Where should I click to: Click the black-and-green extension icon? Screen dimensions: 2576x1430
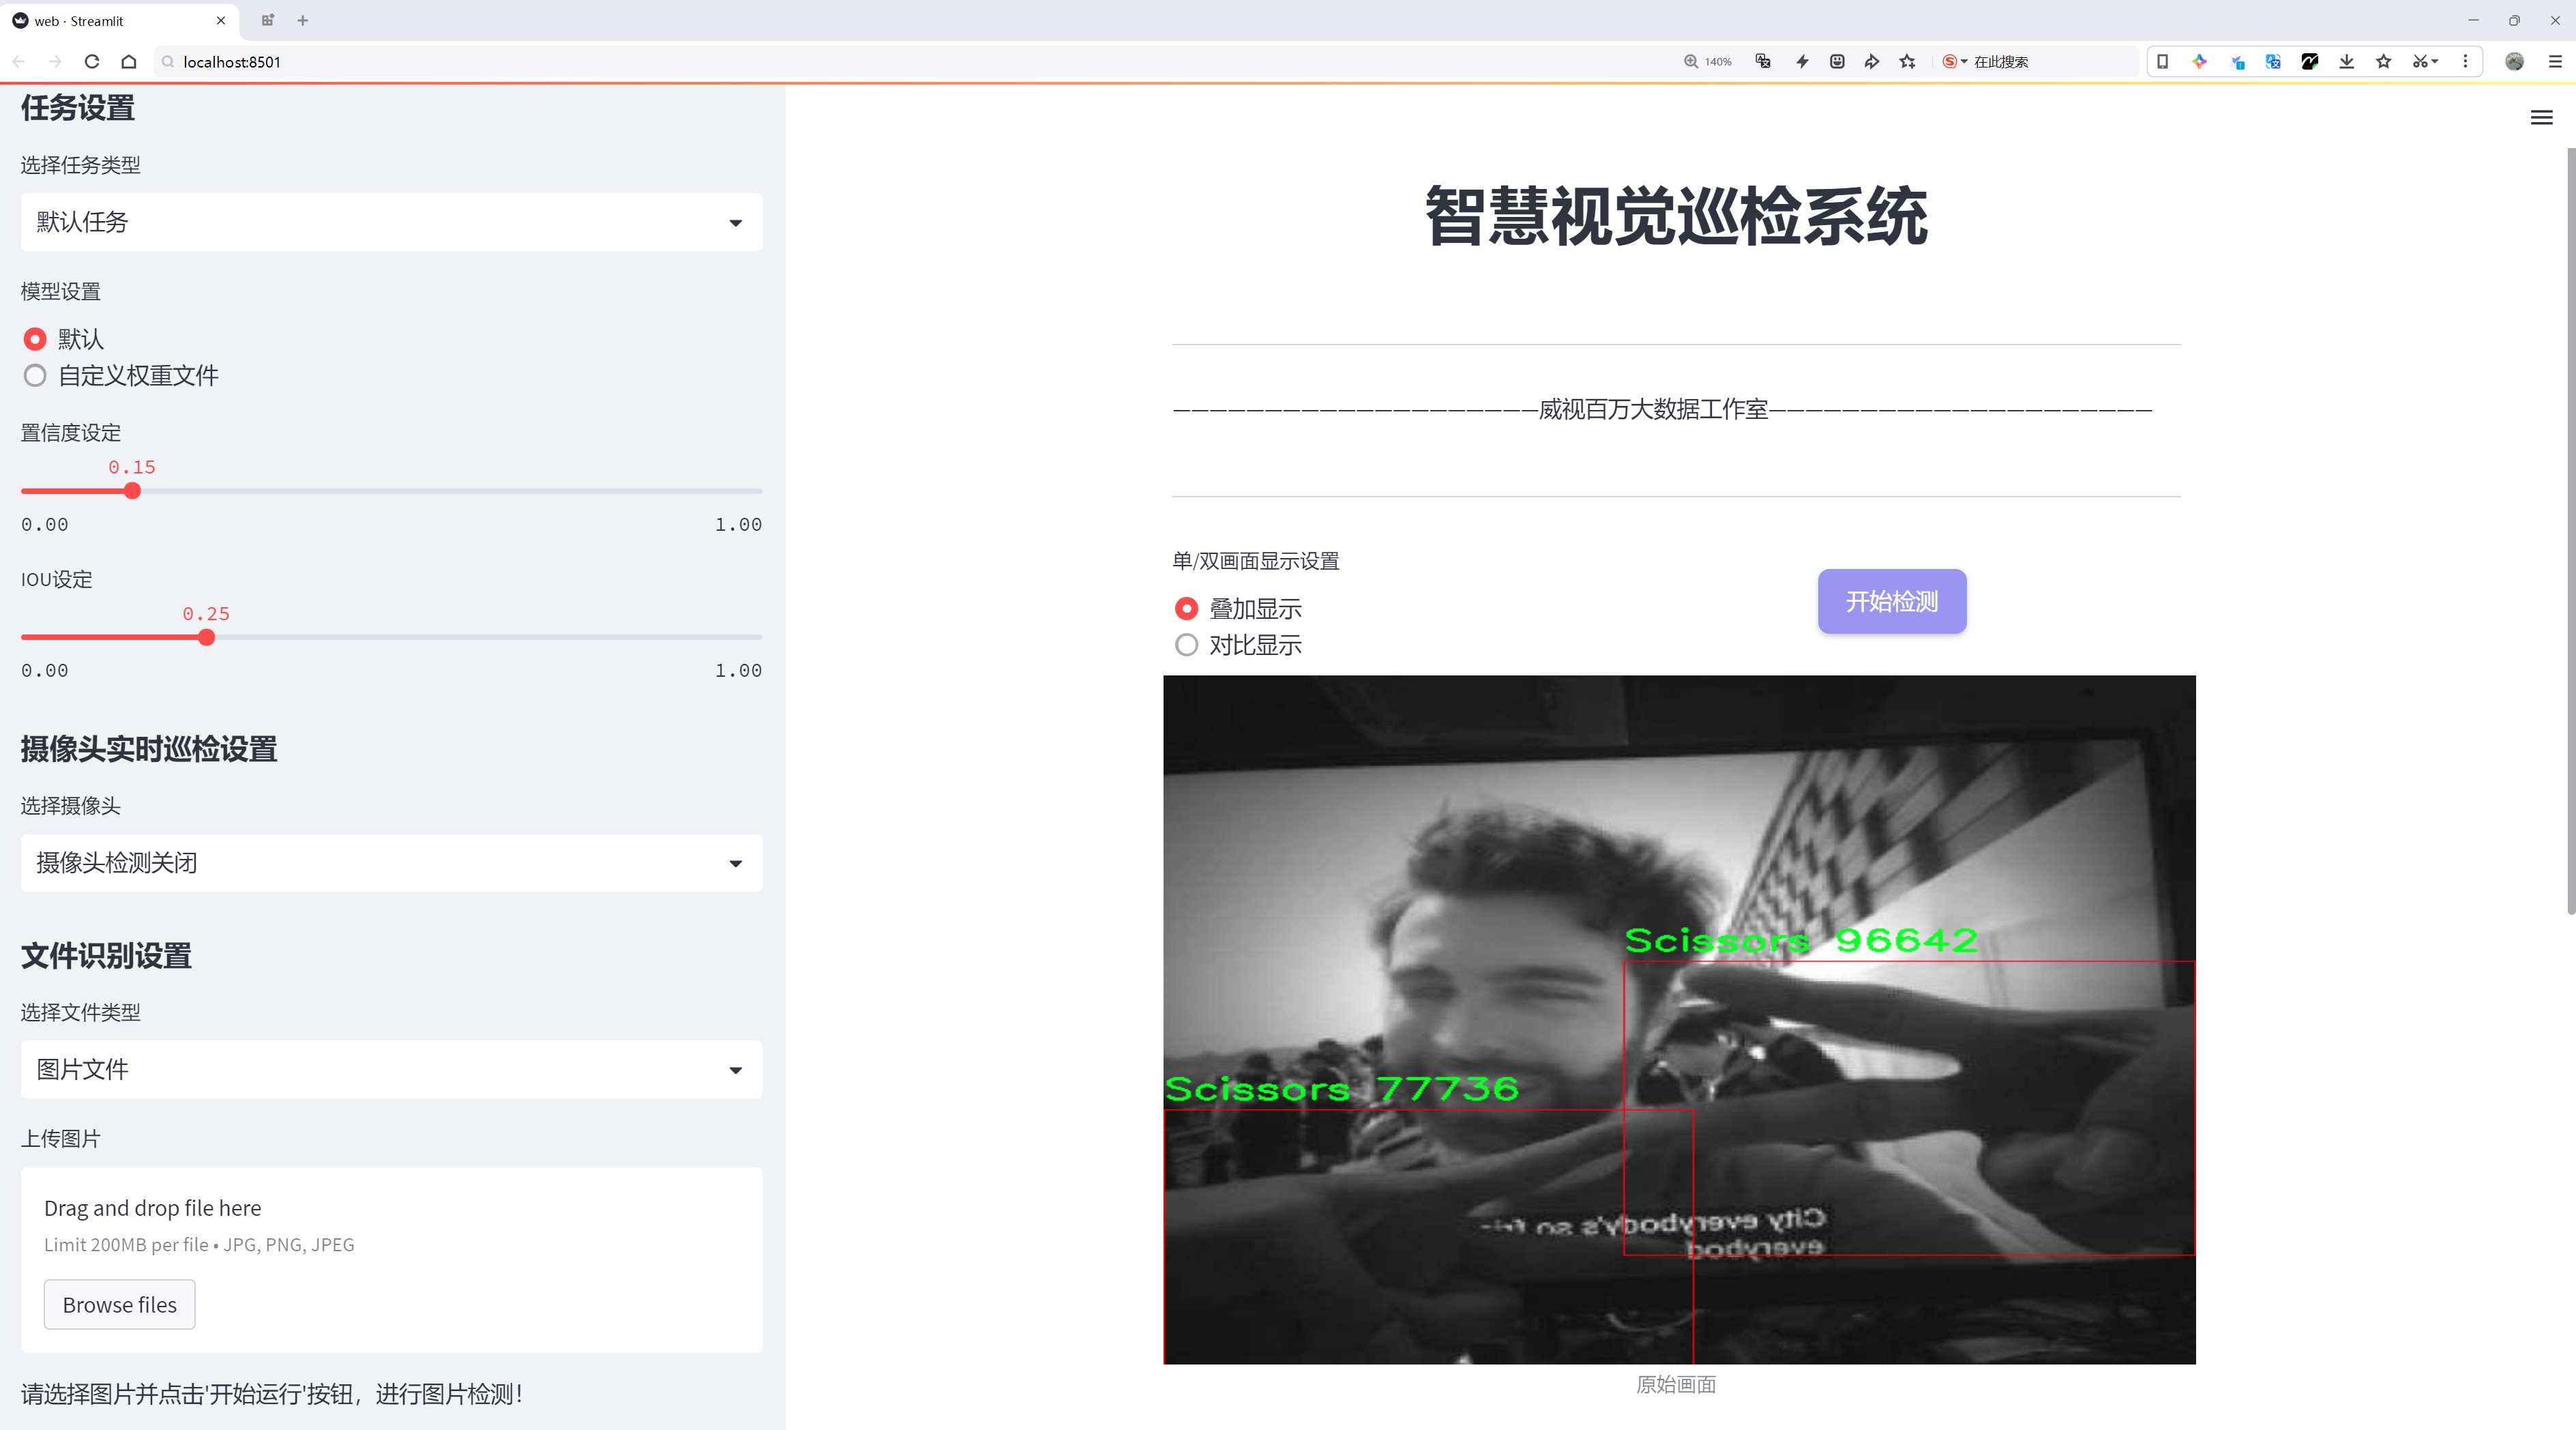[x=2310, y=62]
